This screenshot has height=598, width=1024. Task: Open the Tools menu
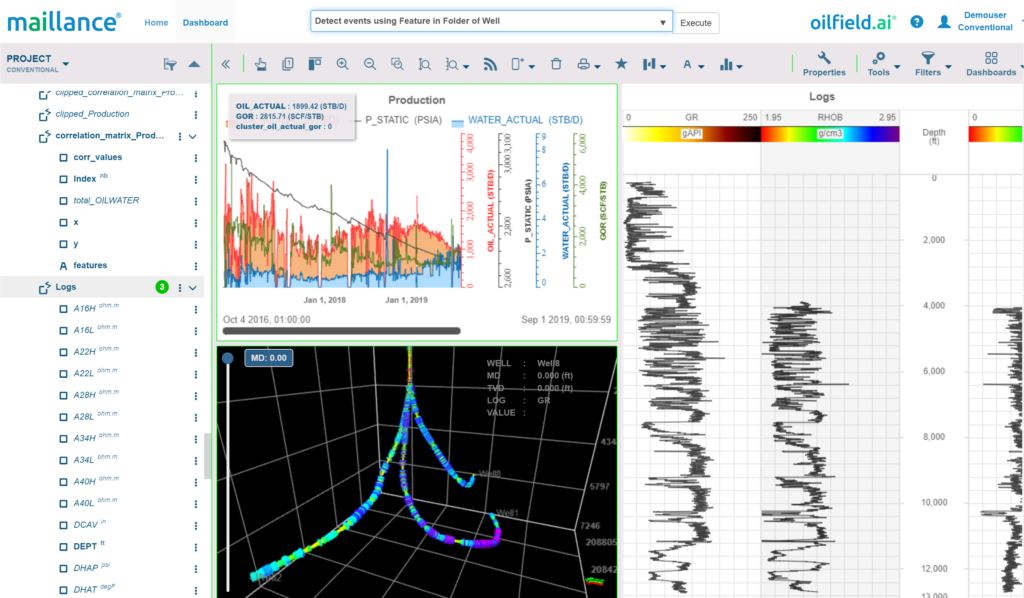click(883, 64)
